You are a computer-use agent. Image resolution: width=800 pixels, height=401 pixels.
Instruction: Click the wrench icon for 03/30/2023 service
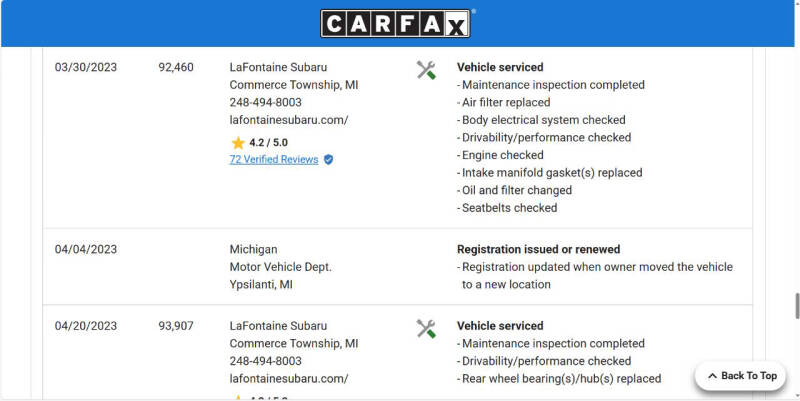(x=426, y=69)
